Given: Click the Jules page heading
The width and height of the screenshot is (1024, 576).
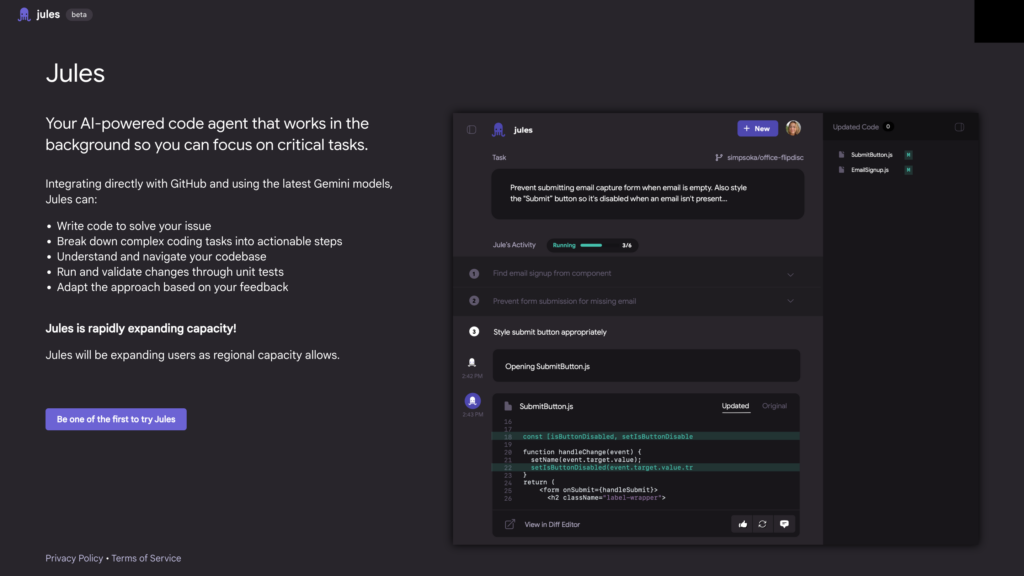Looking at the screenshot, I should tap(75, 73).
